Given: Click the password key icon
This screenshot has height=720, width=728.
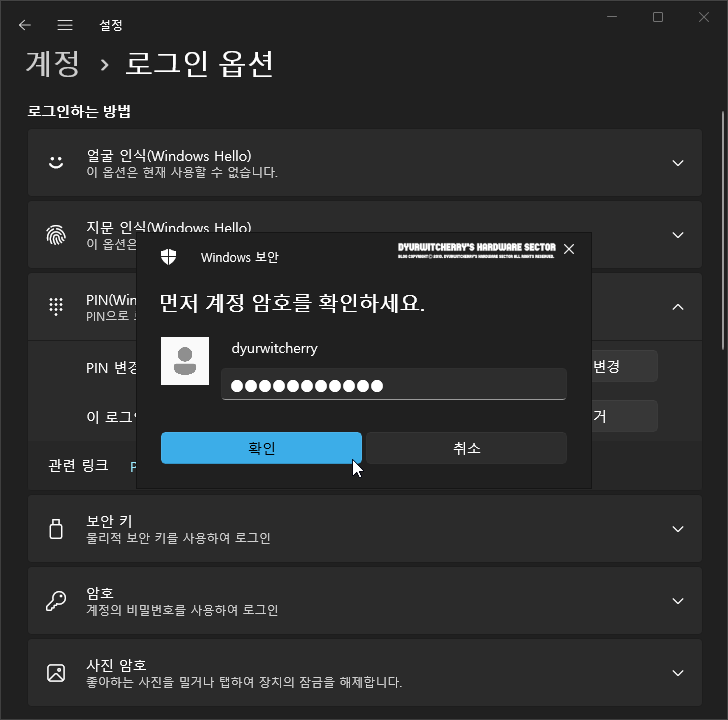Looking at the screenshot, I should 56,601.
